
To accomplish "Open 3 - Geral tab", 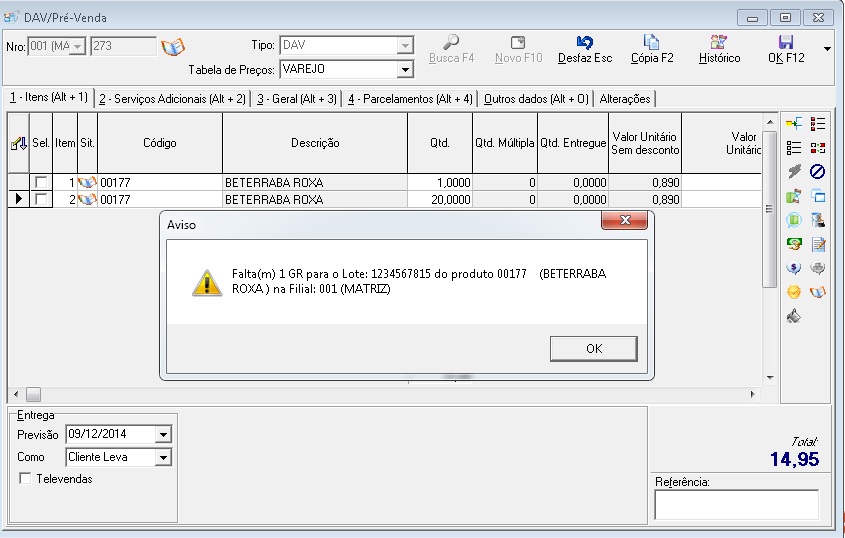I will point(296,99).
